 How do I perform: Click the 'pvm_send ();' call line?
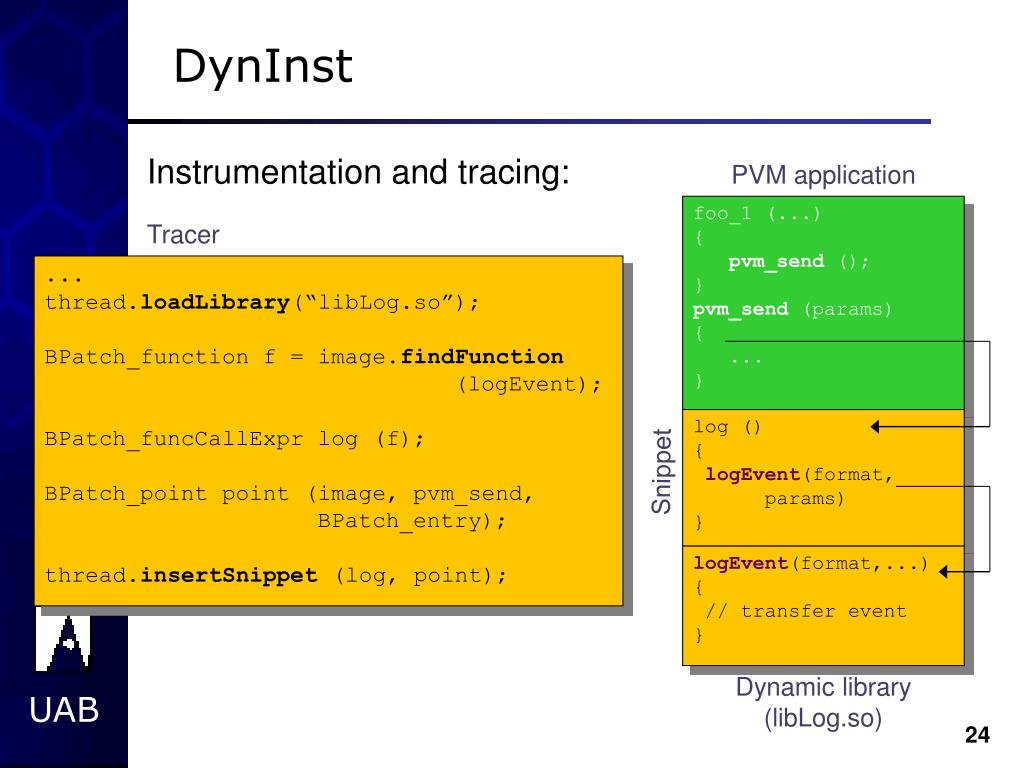tap(798, 262)
